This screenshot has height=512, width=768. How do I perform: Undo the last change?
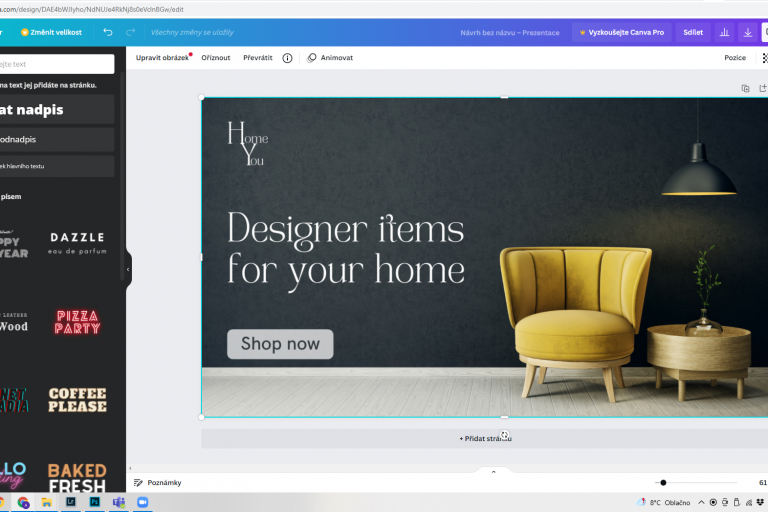coord(108,32)
